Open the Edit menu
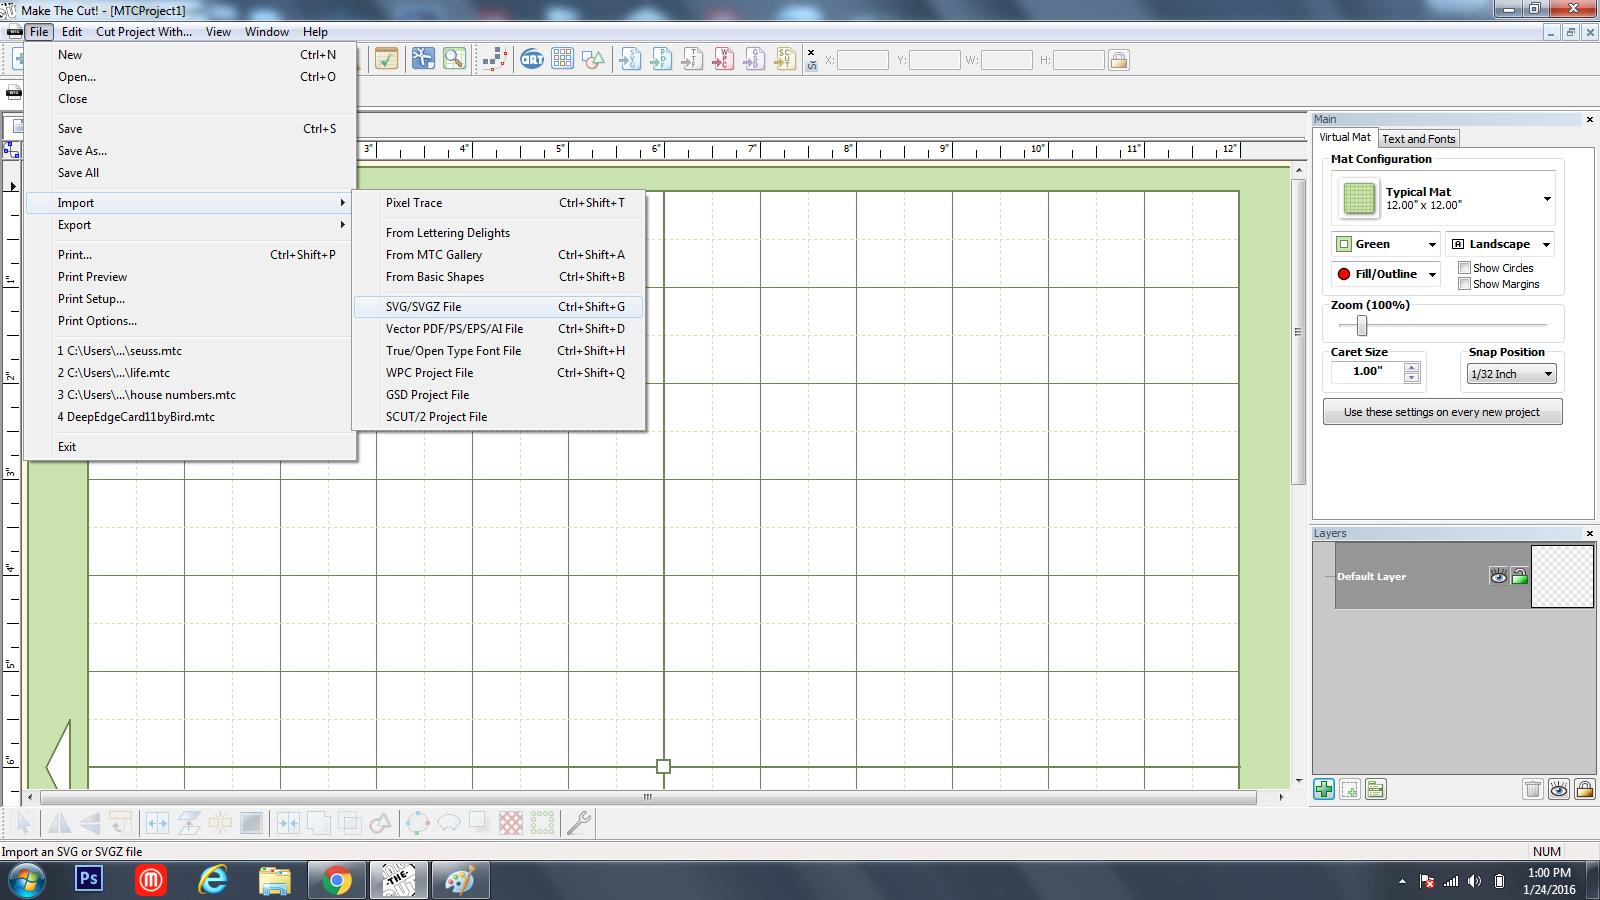Screen dimensions: 1600x900 tap(72, 32)
